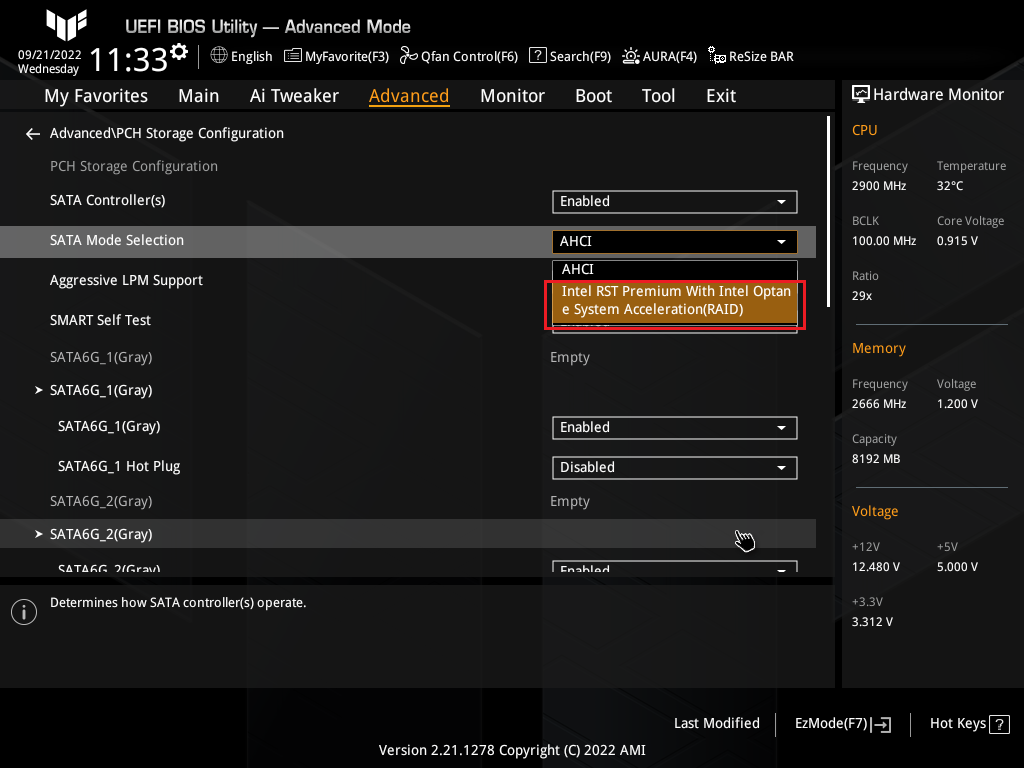This screenshot has width=1024, height=768.
Task: Open SATA6G_1 Hot Plug Disabled dropdown
Action: [x=675, y=468]
